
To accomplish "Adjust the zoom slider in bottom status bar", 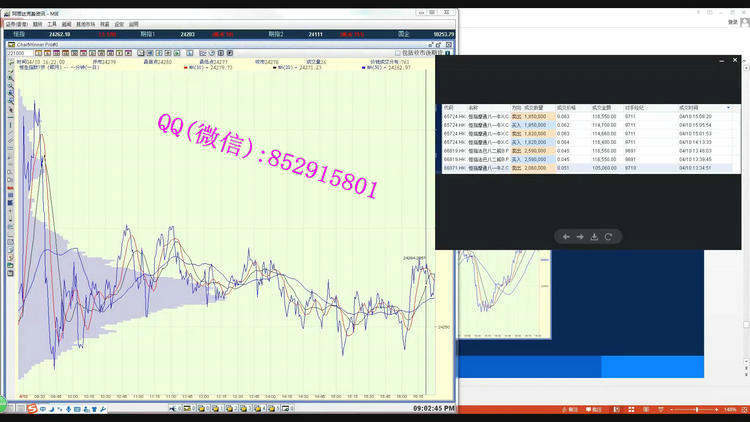I will 698,410.
